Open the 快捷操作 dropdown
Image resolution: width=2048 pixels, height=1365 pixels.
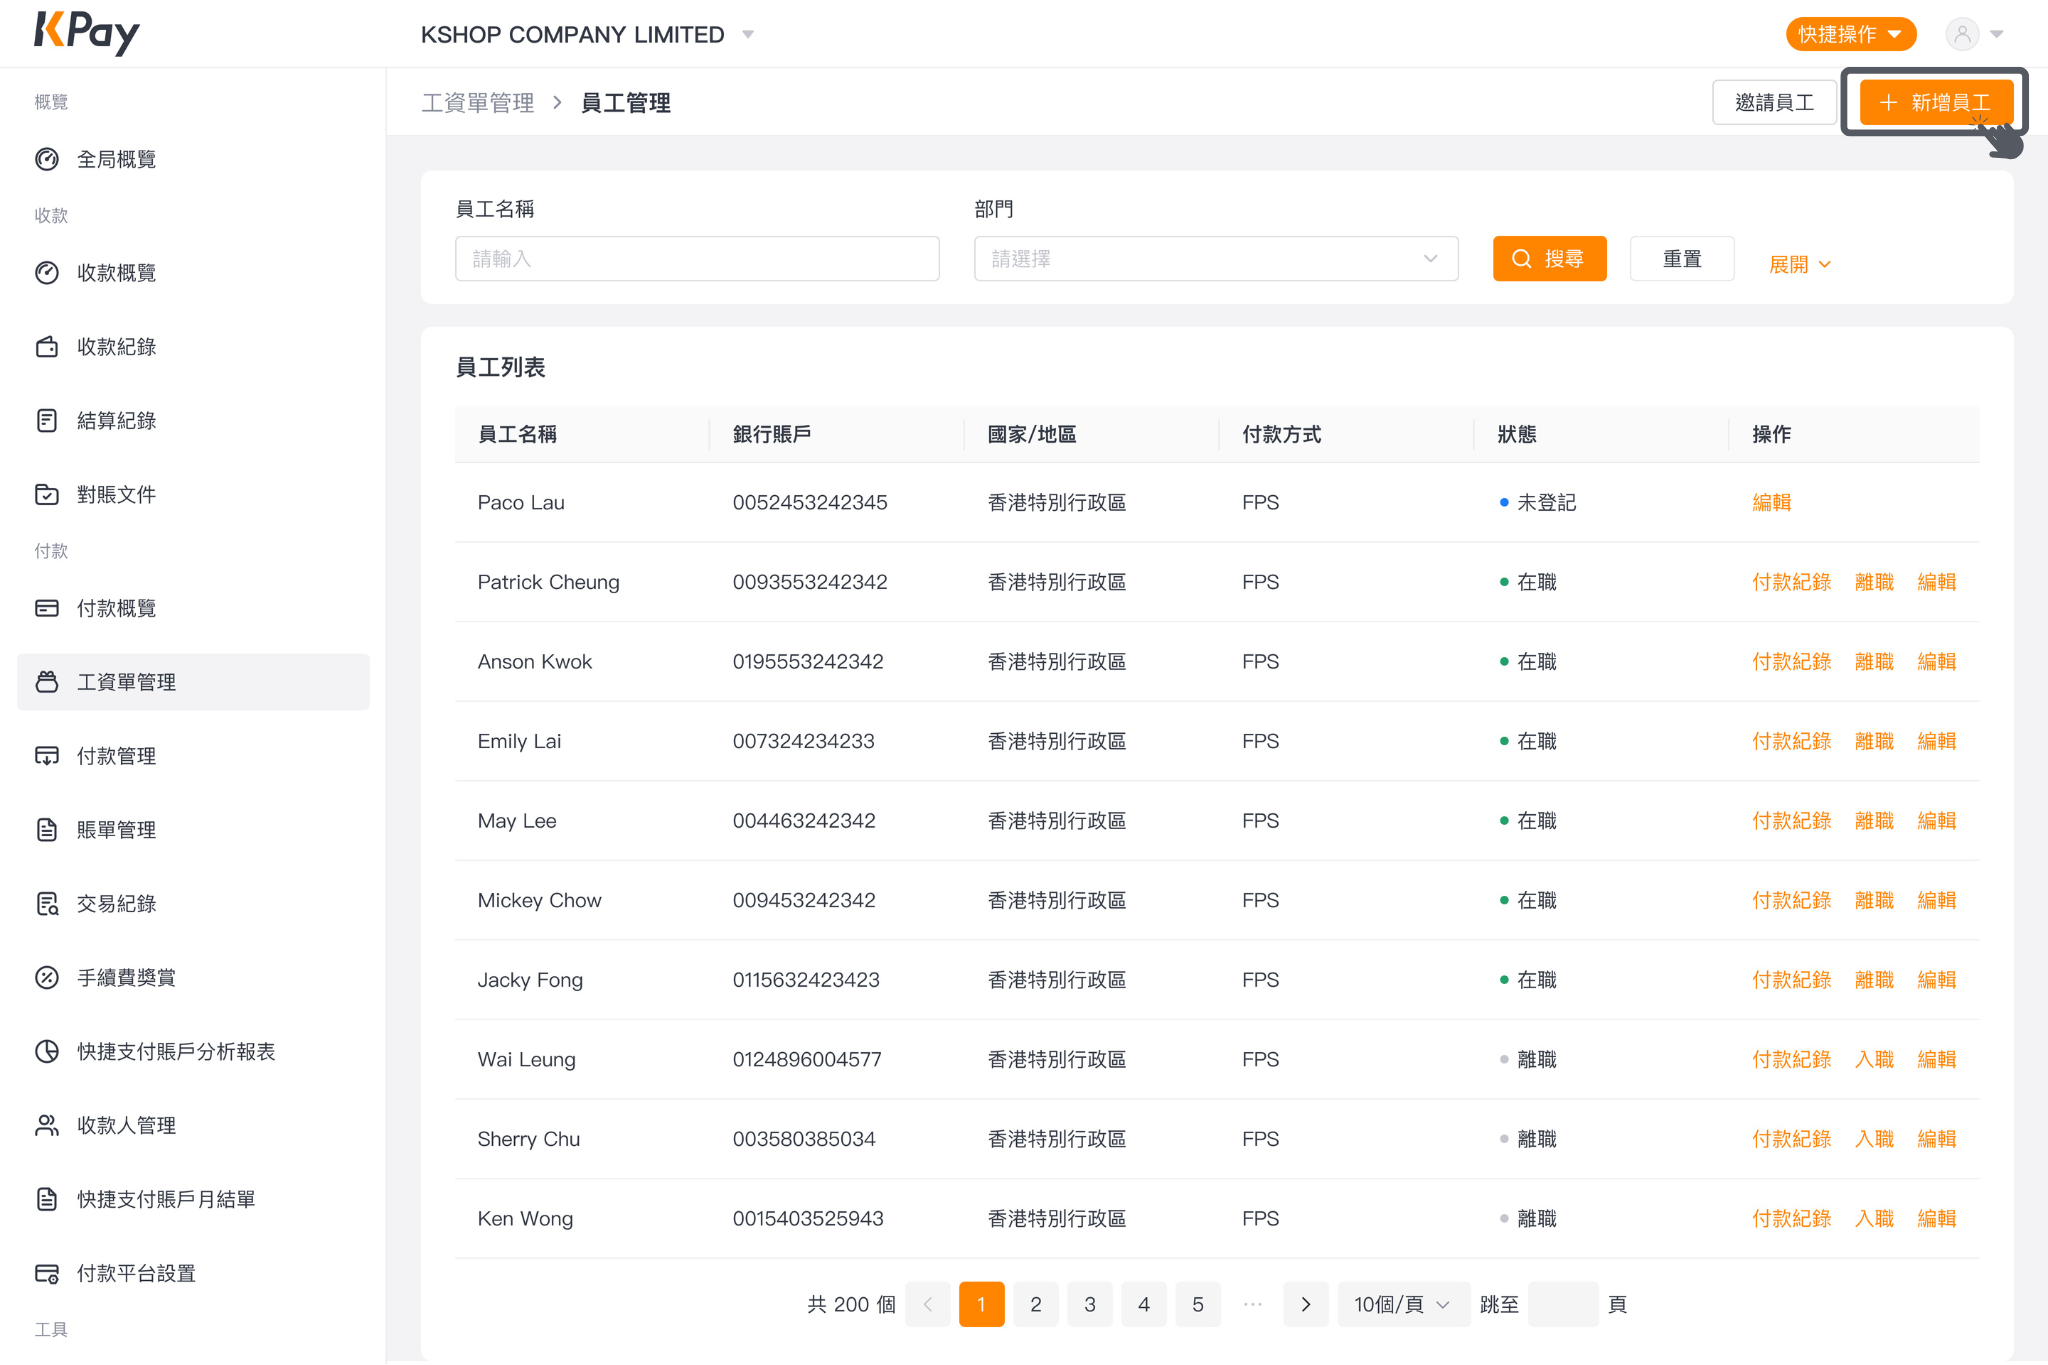point(1850,34)
